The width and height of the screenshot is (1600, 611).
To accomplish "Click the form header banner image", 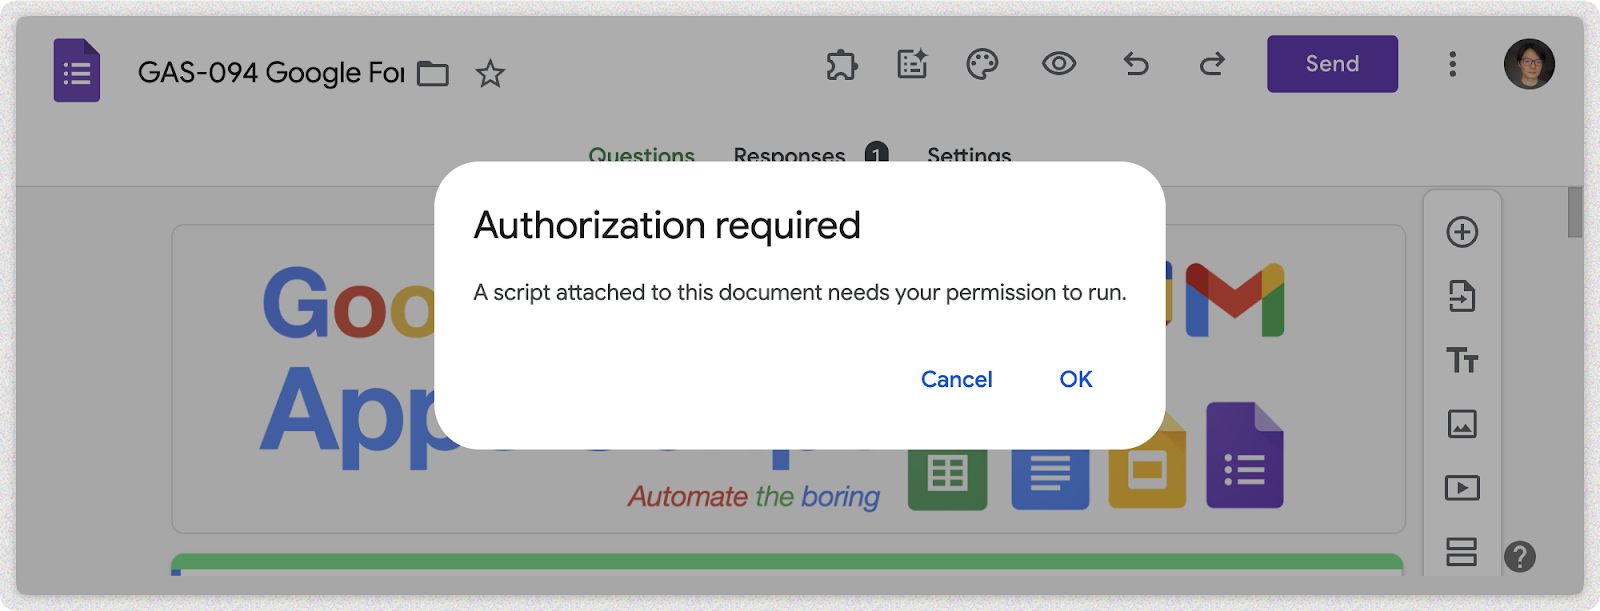I will pos(788,379).
